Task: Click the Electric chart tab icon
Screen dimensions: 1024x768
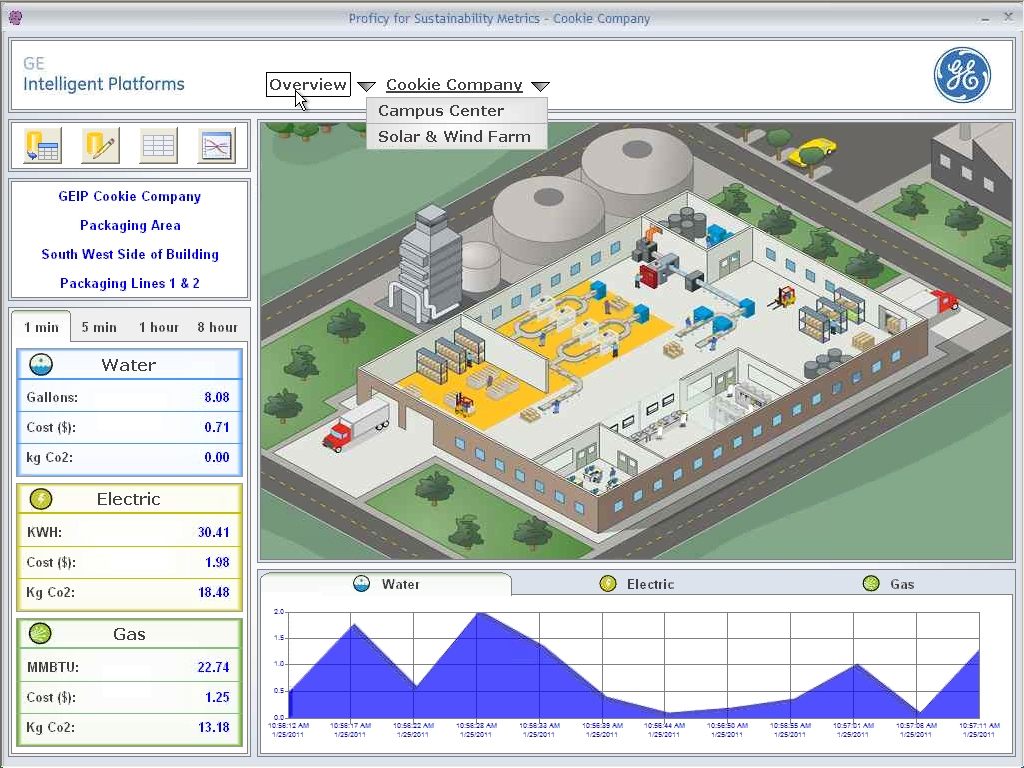Action: coord(608,583)
